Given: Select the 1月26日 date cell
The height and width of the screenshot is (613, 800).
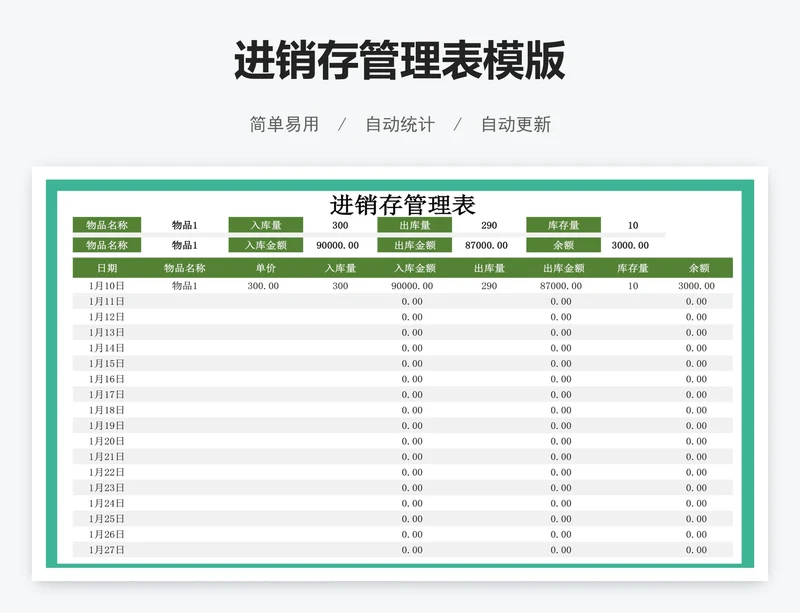Looking at the screenshot, I should point(107,534).
